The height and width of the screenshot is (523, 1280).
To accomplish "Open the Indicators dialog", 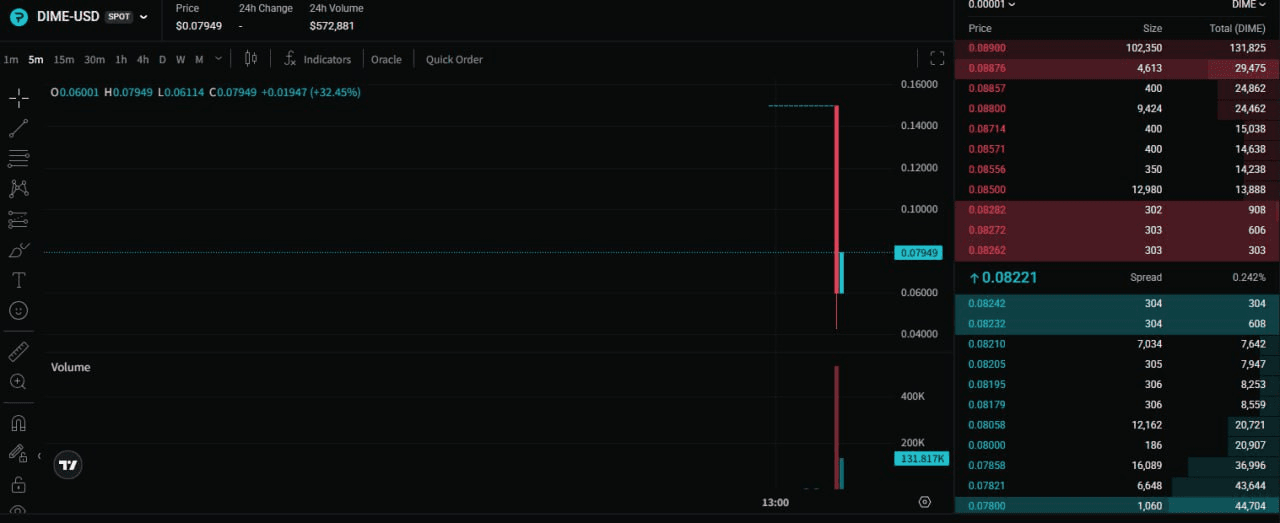I will [x=327, y=59].
